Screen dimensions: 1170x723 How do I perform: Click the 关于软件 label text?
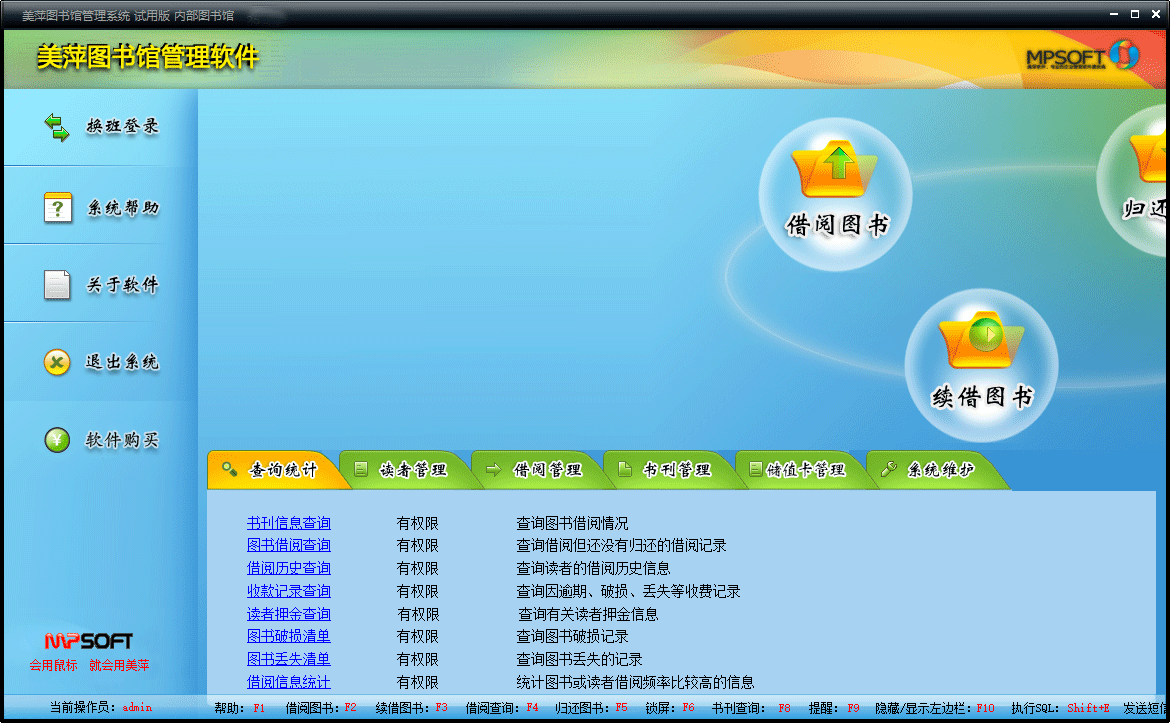coord(122,285)
